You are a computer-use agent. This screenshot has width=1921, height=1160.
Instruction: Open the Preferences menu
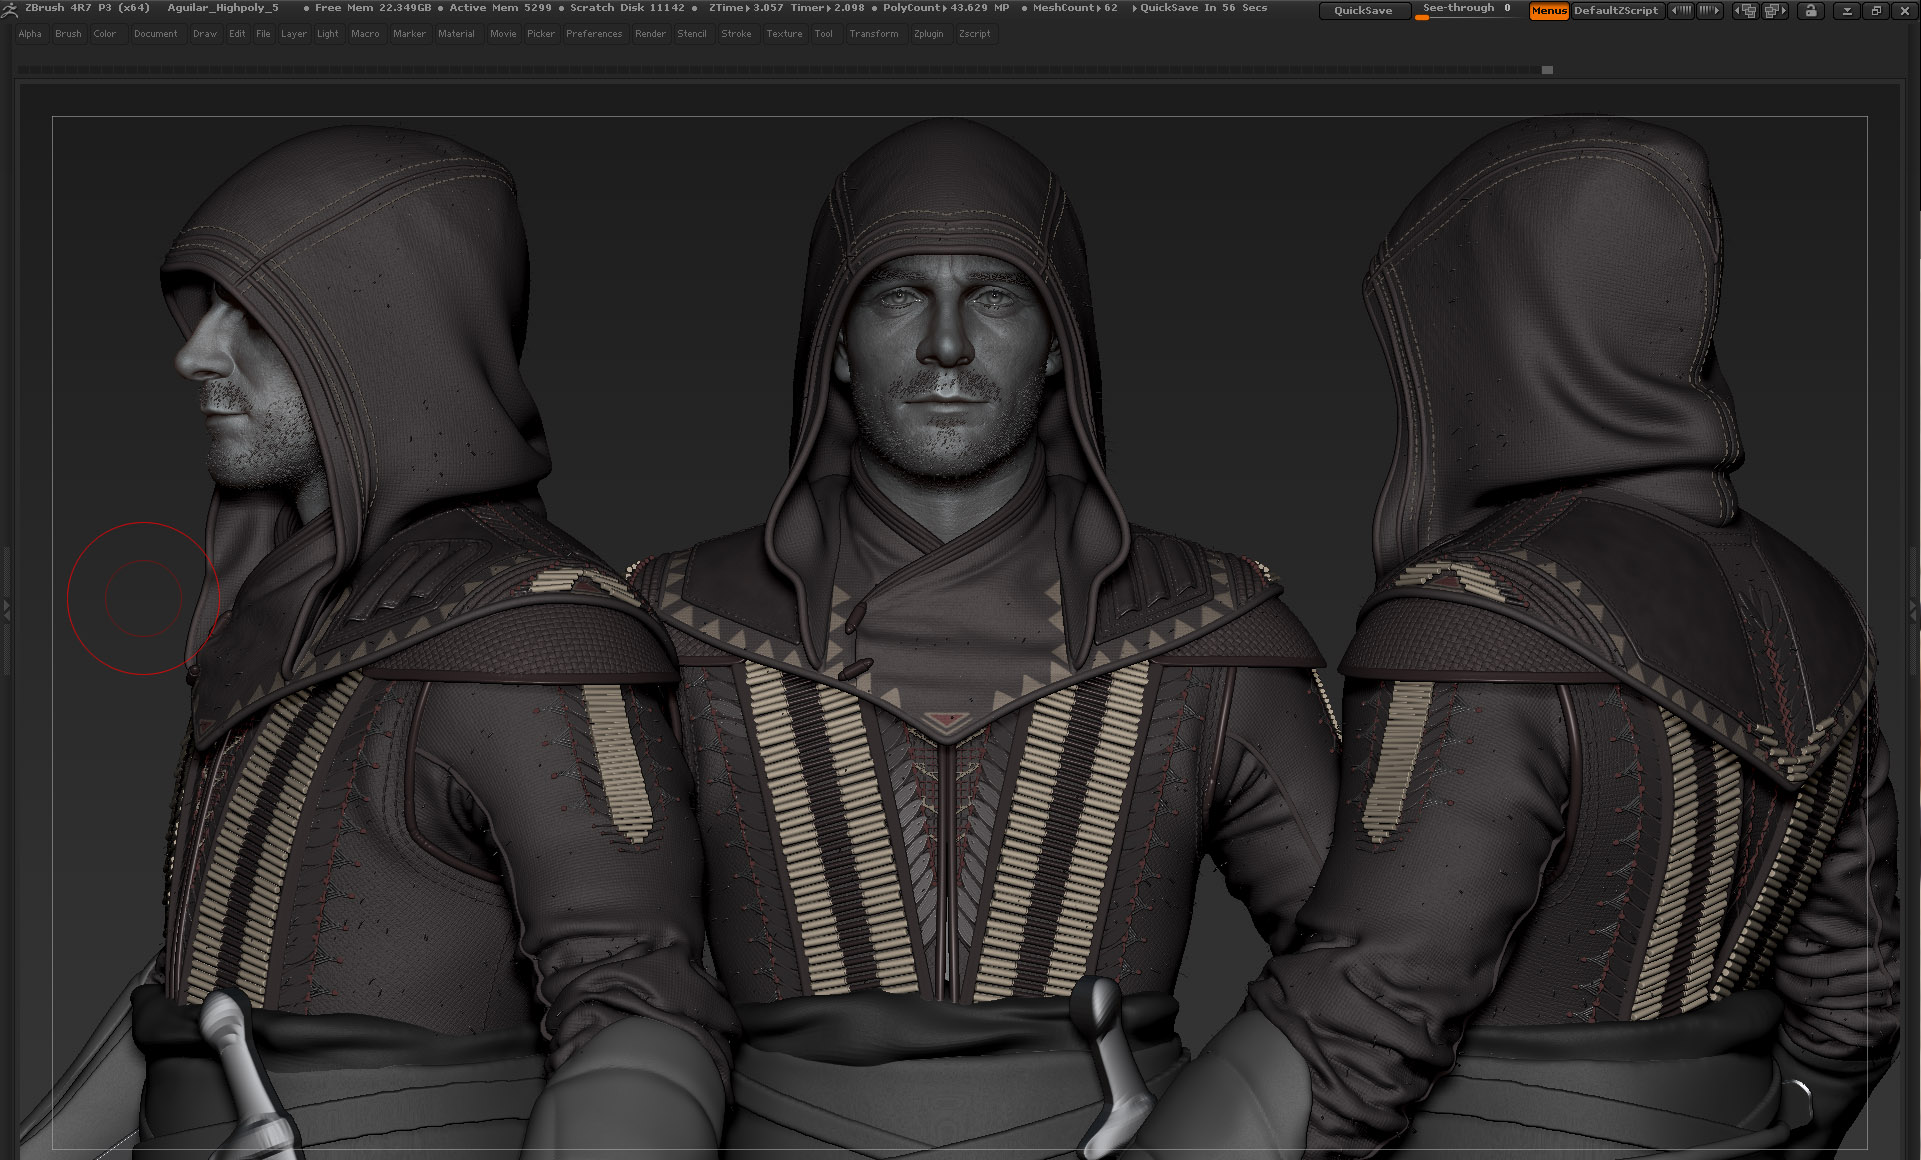[x=594, y=34]
